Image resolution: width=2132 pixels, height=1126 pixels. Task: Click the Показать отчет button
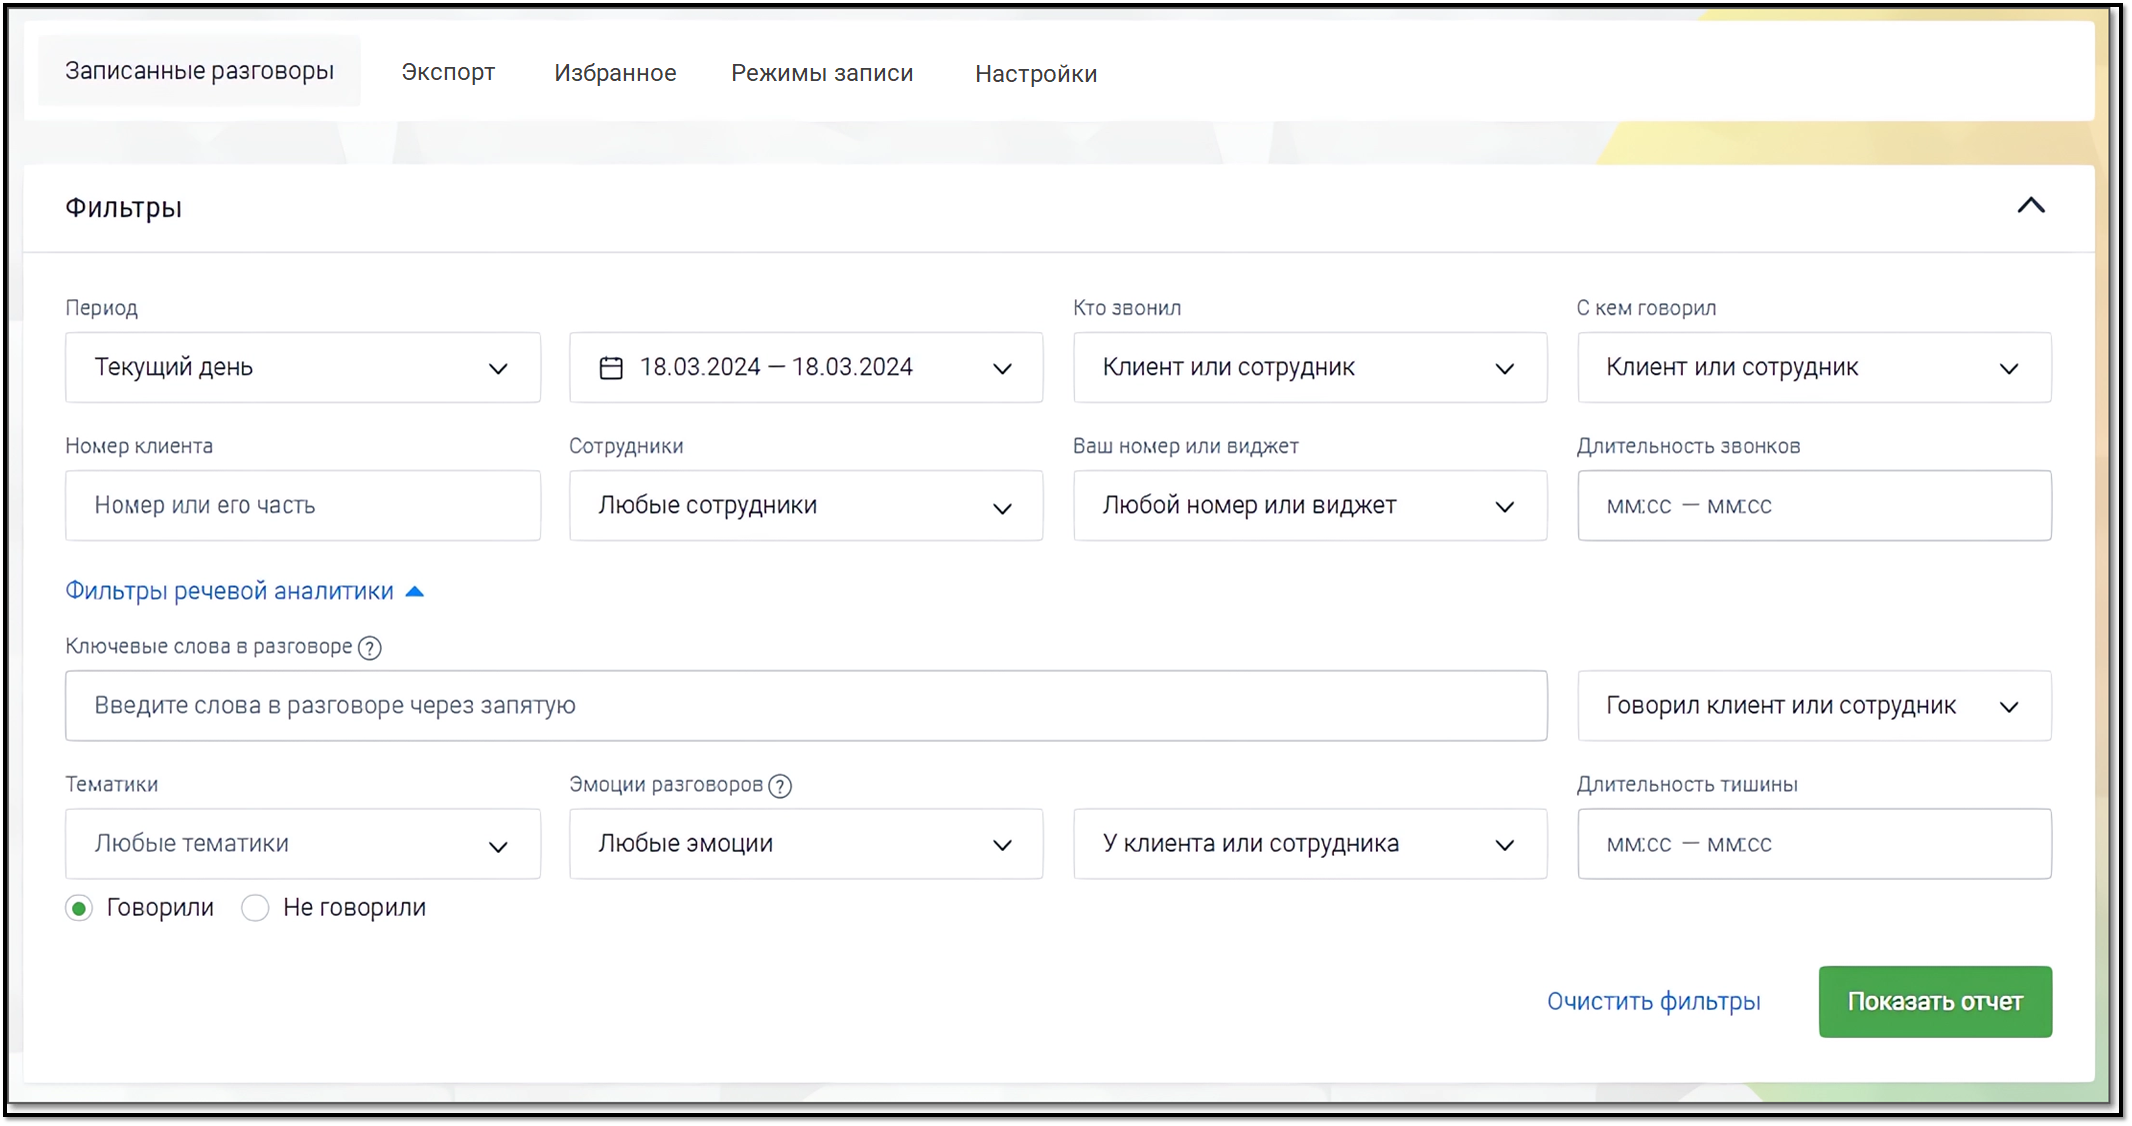pyautogui.click(x=1935, y=1002)
